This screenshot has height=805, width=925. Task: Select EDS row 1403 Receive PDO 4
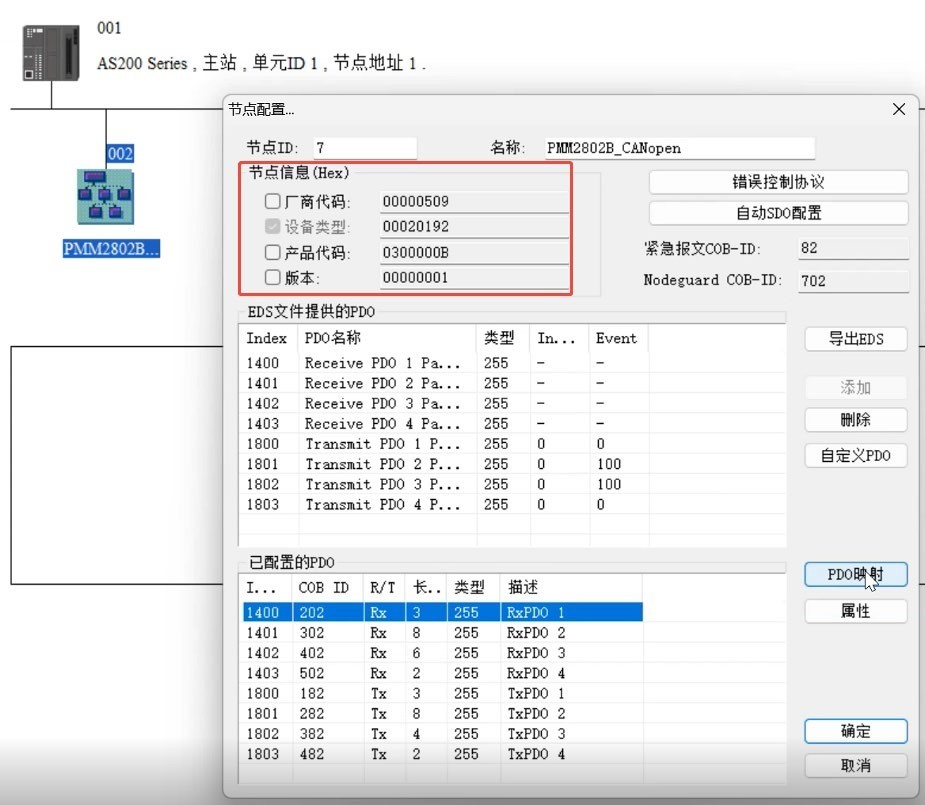pyautogui.click(x=512, y=423)
